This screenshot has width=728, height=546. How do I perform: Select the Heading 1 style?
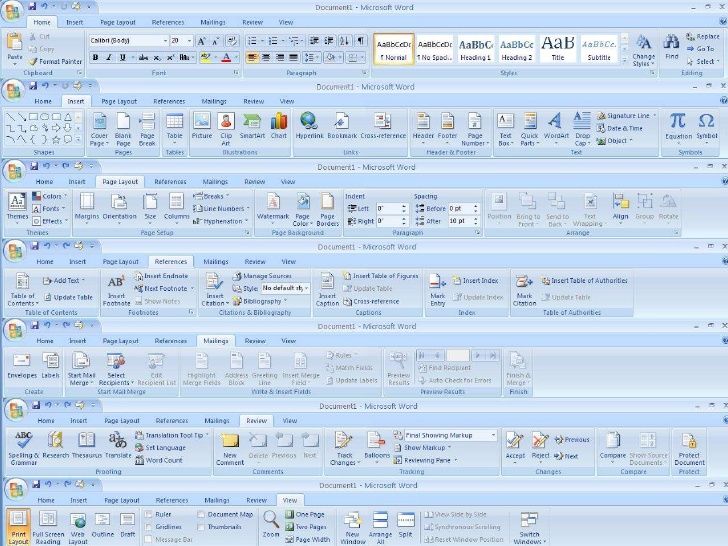tap(475, 49)
